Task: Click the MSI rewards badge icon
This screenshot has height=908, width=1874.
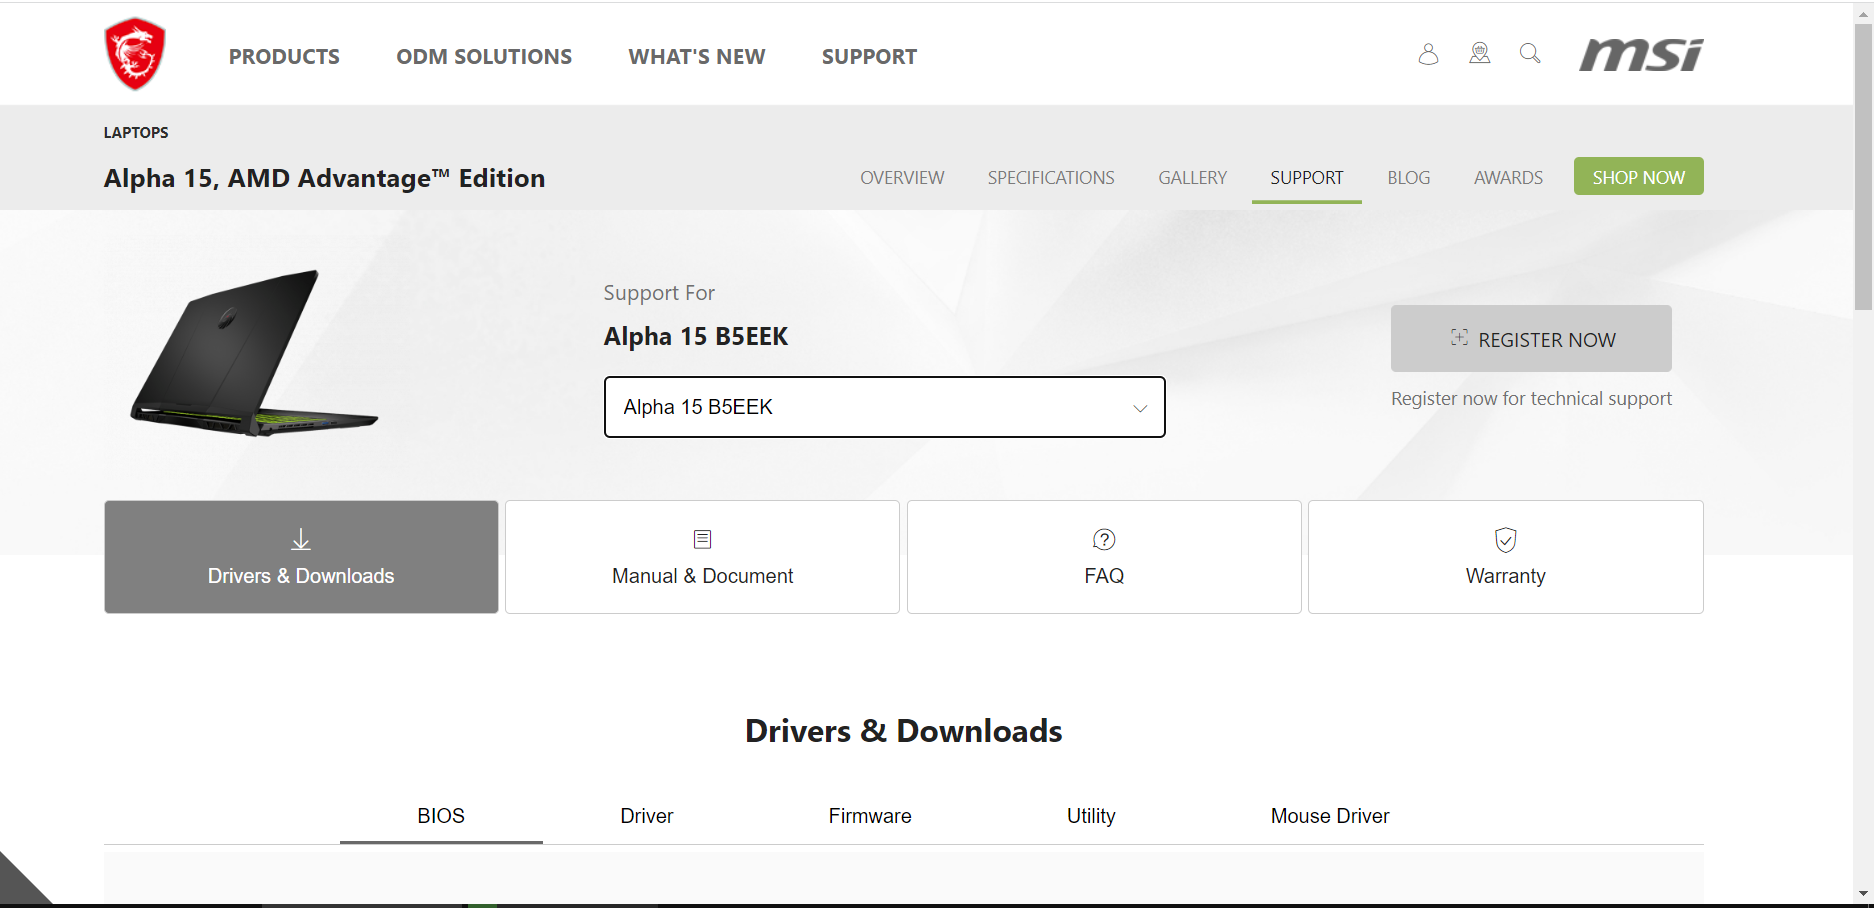Action: (1479, 54)
